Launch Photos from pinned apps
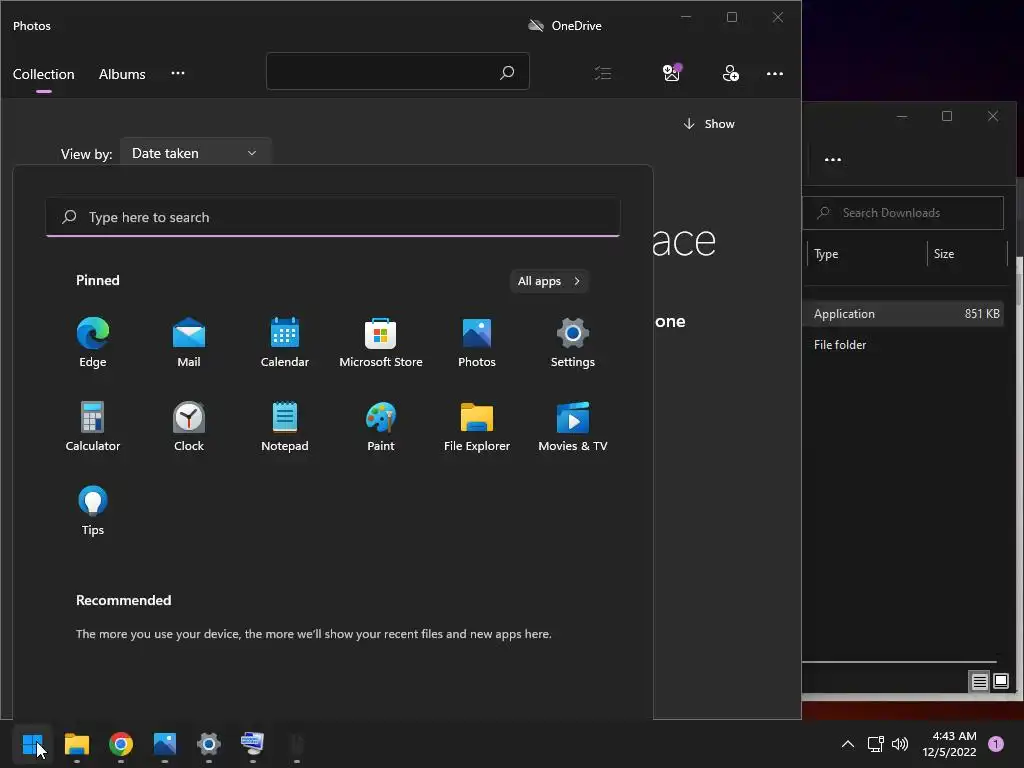The image size is (1024, 768). (x=477, y=343)
